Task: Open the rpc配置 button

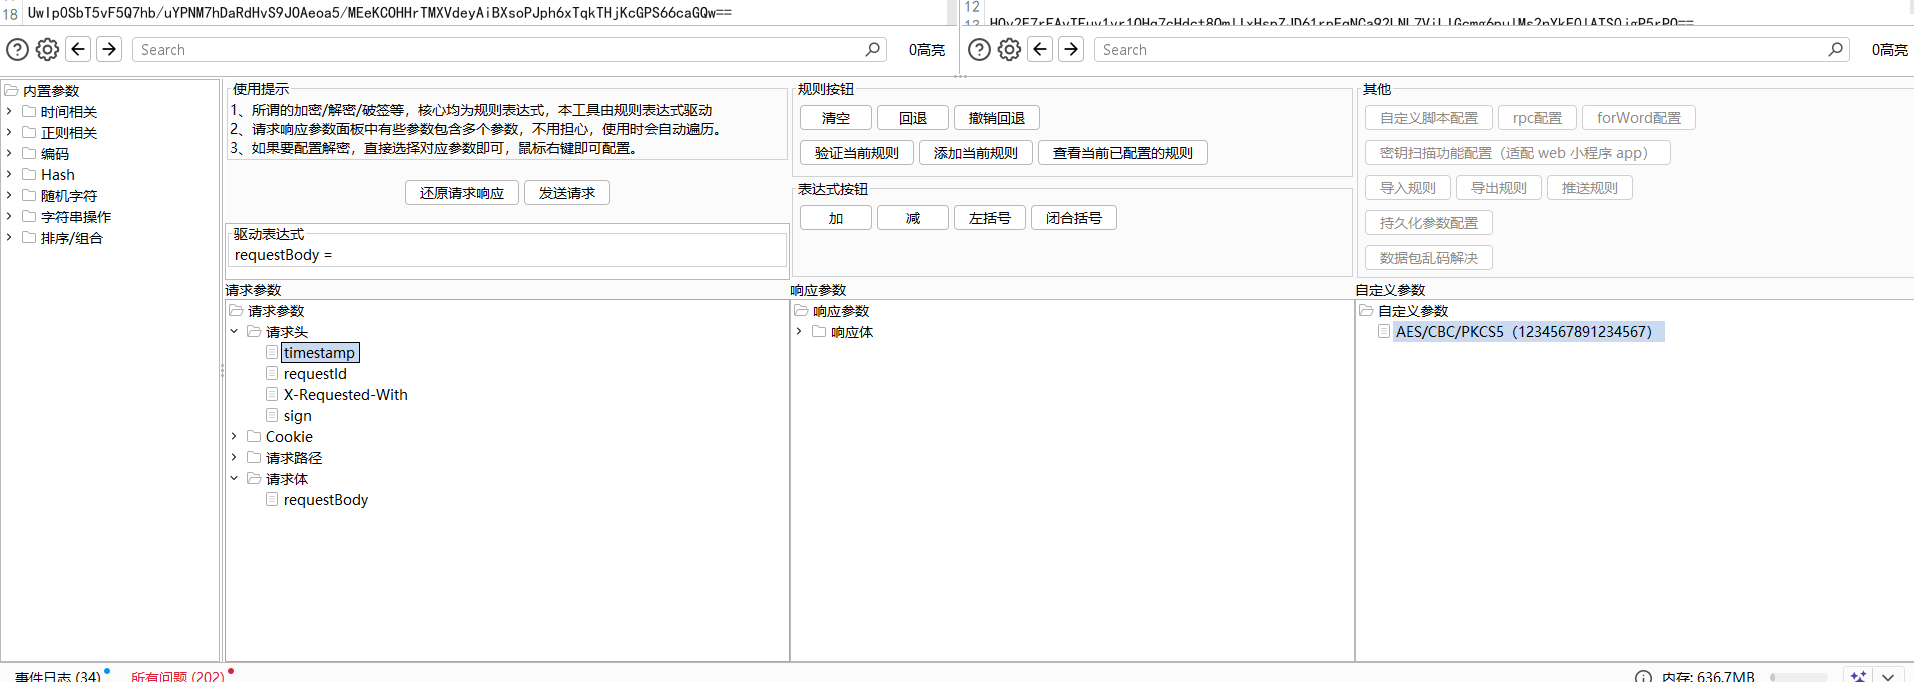Action: 1537,118
